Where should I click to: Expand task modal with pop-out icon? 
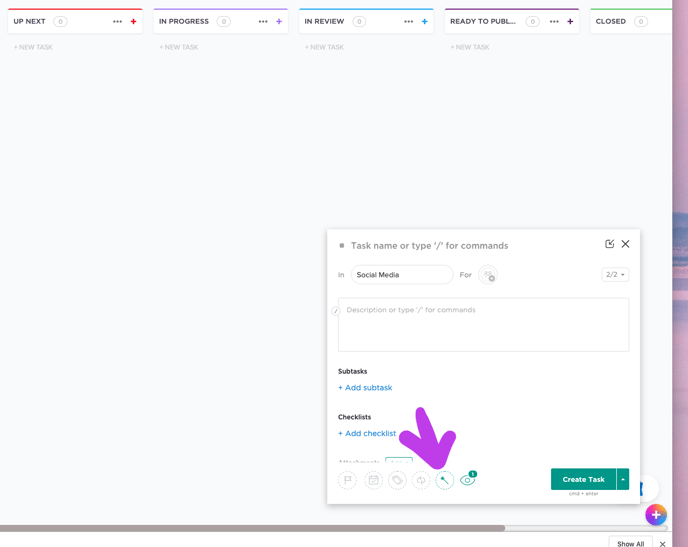[609, 244]
